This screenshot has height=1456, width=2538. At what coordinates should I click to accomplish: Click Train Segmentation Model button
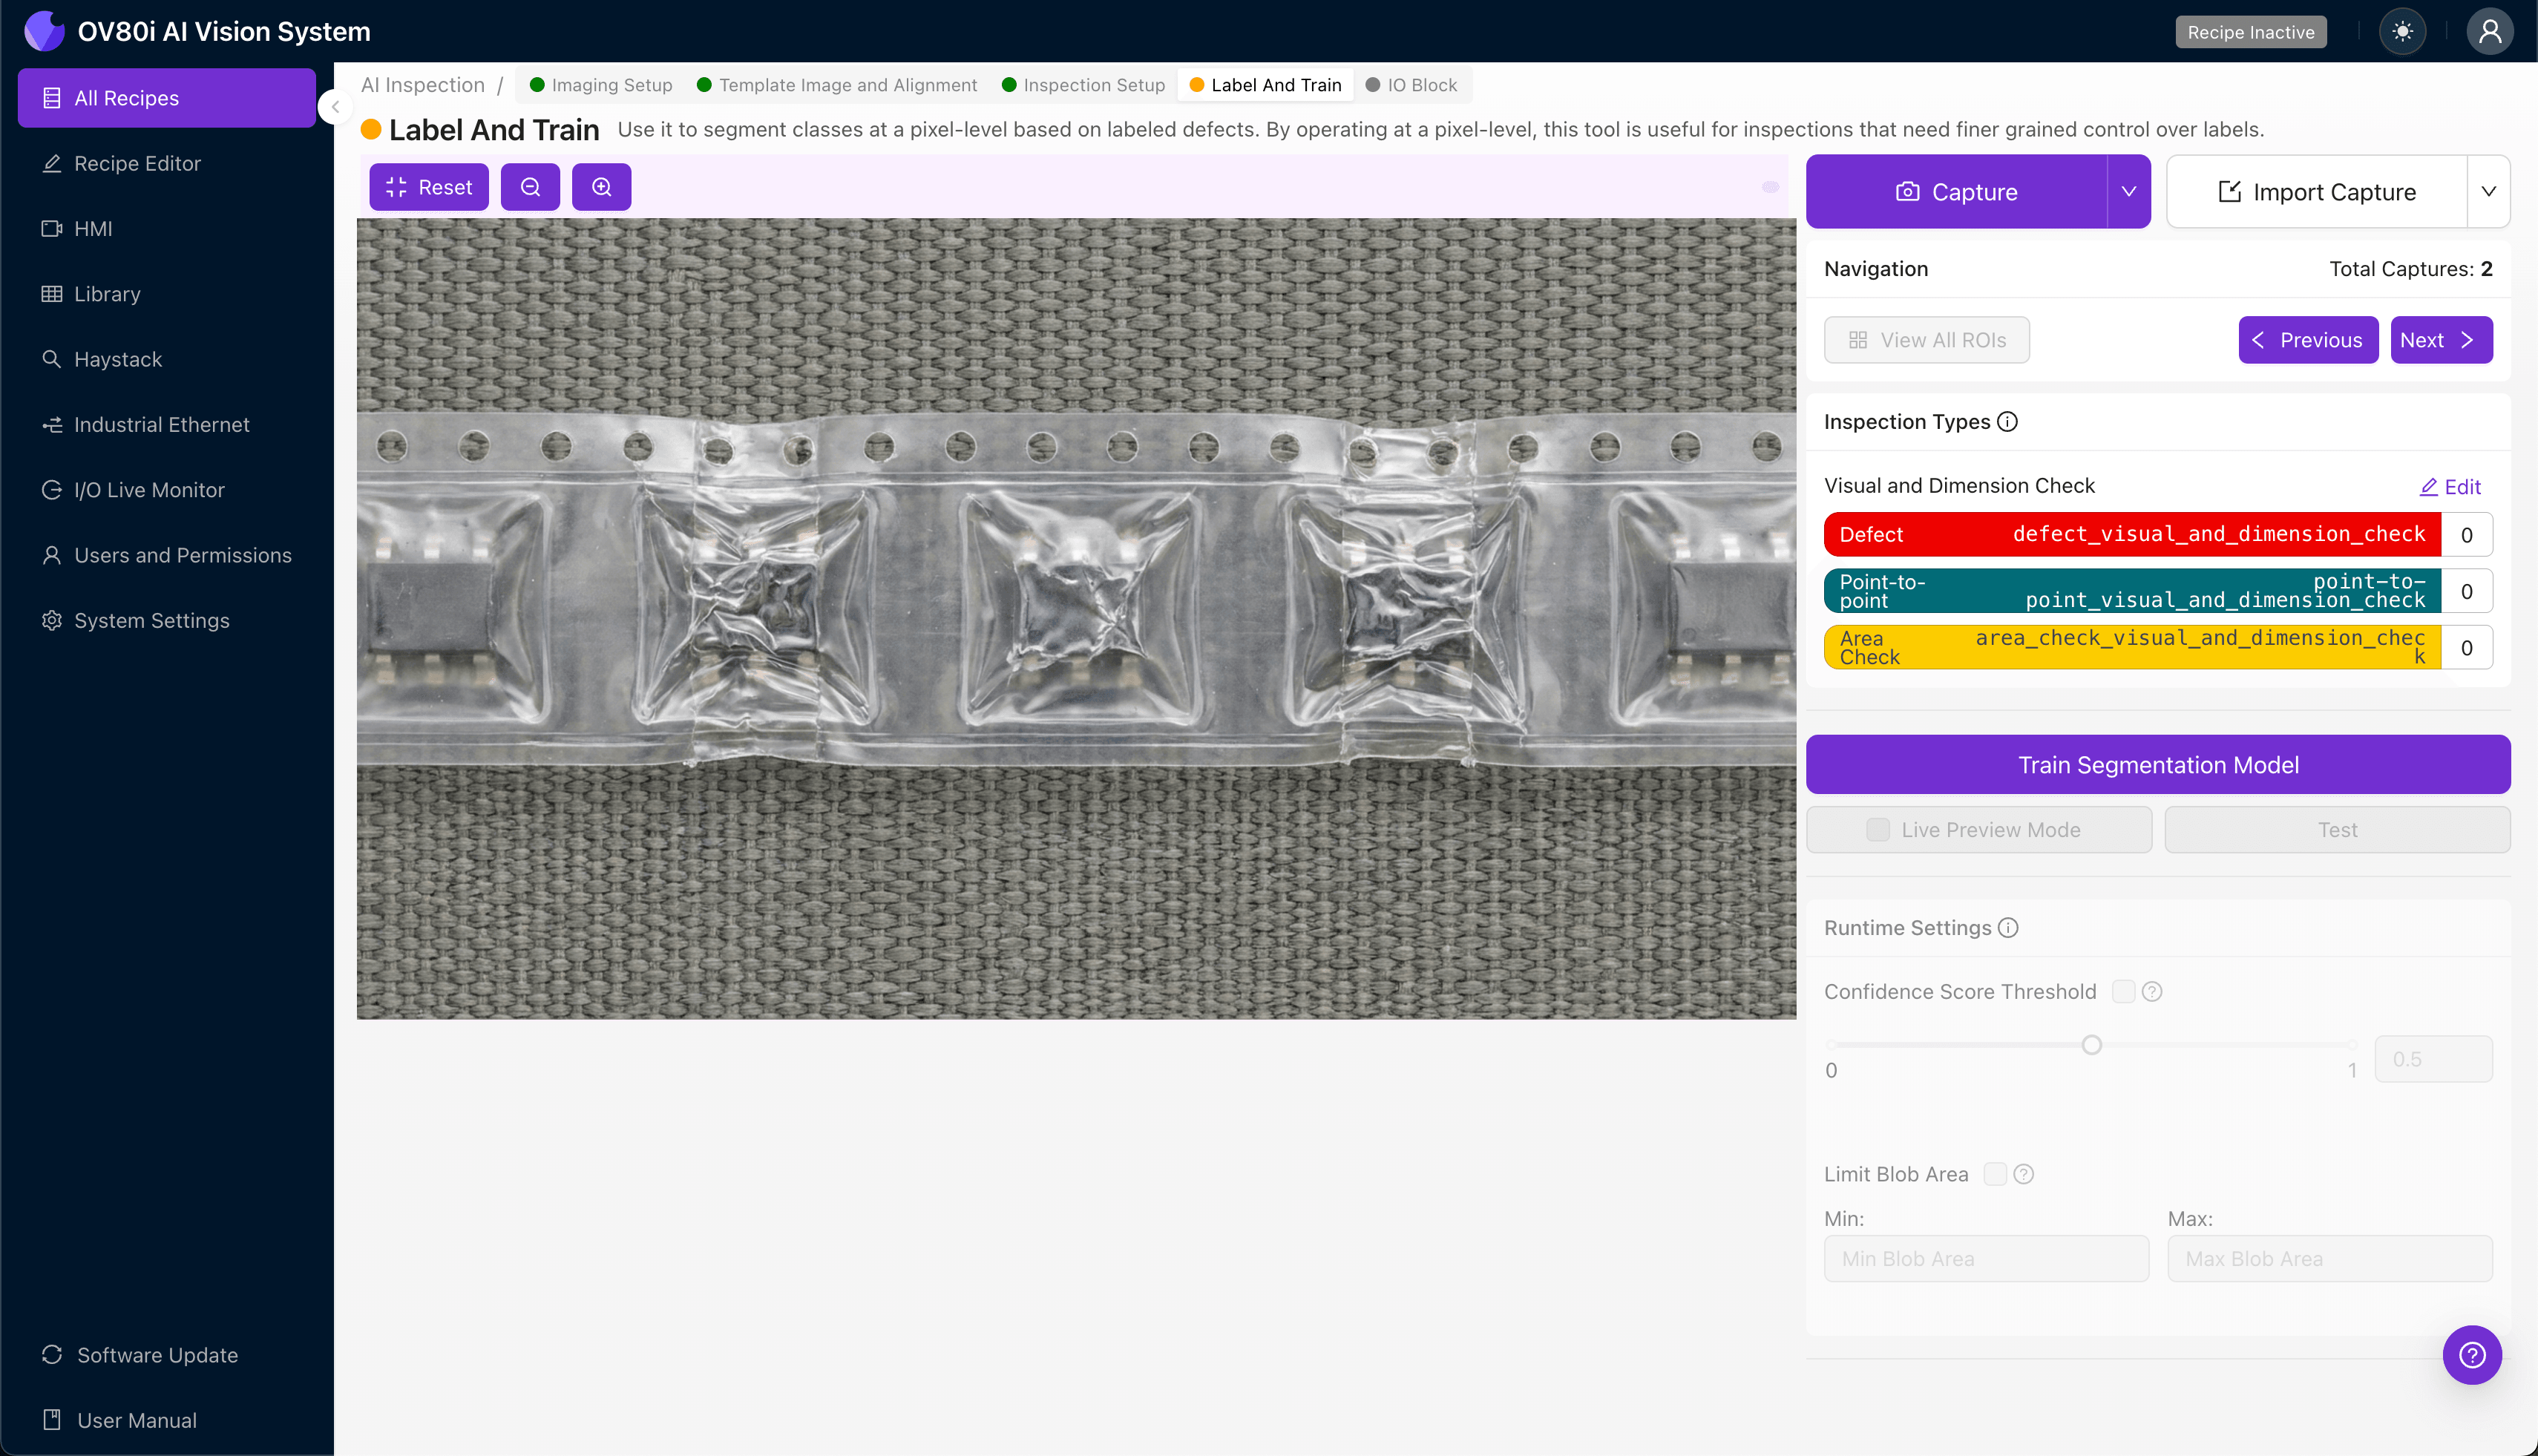coord(2157,765)
